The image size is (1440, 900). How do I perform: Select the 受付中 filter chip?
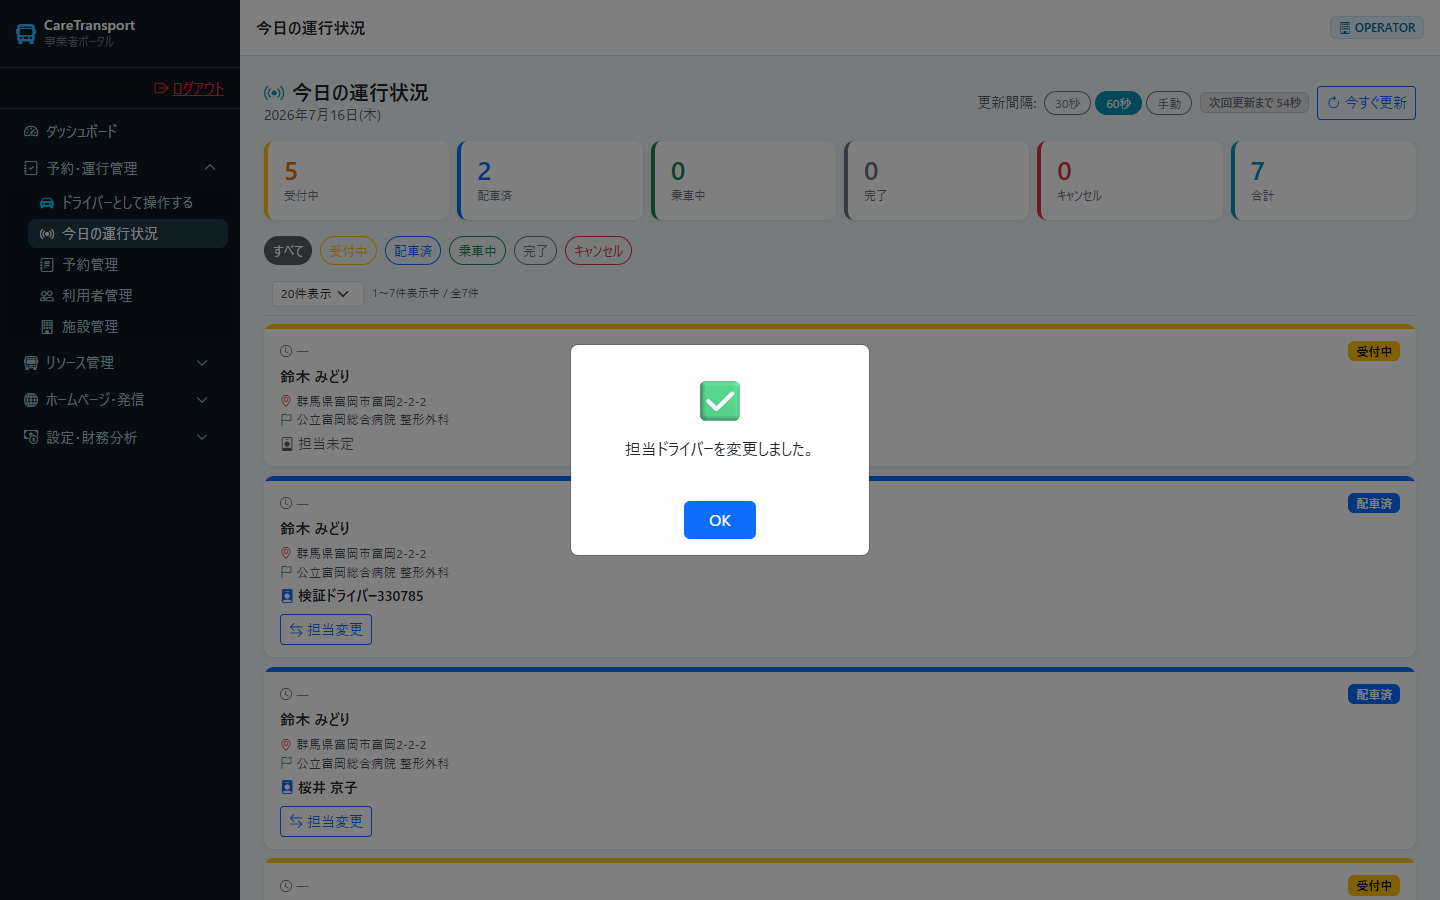[348, 251]
